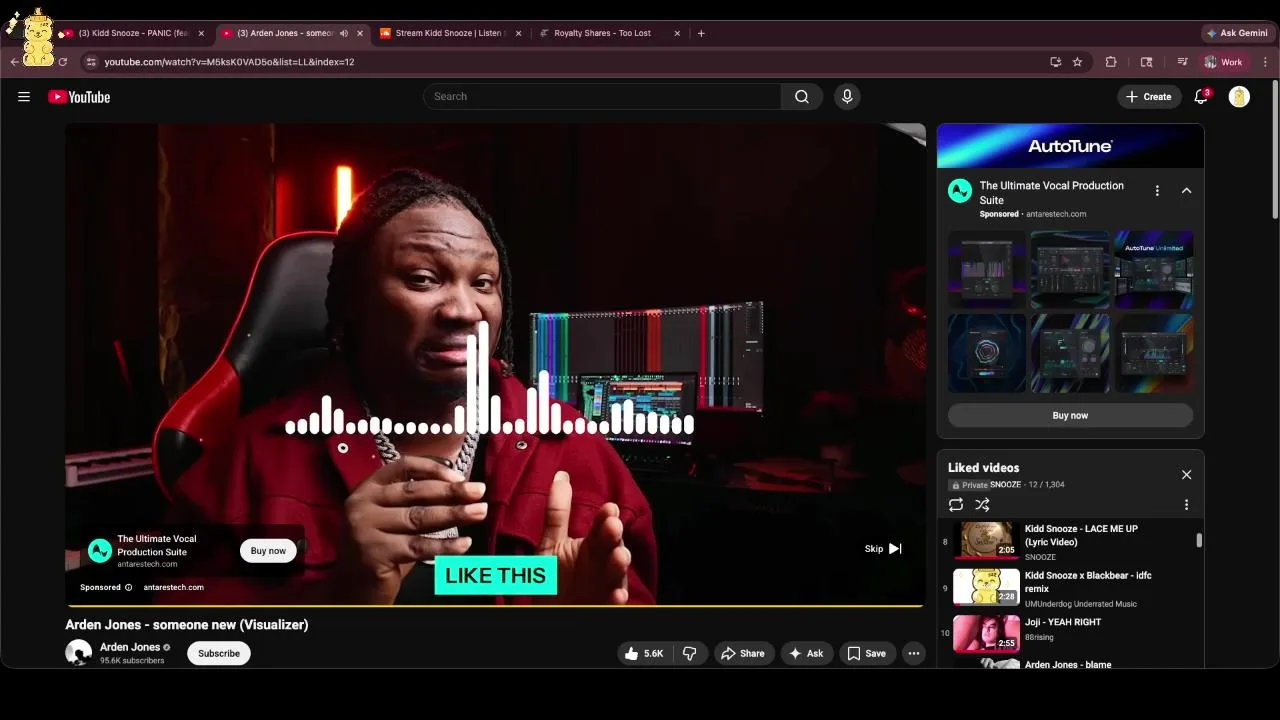
Task: Open Chrome's three-dot menu
Action: click(1265, 62)
